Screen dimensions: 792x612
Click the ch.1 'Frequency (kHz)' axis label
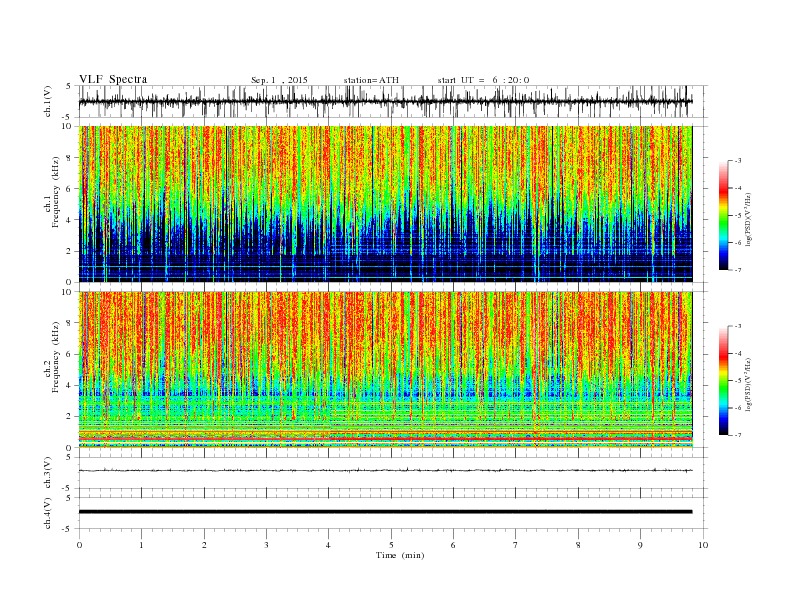click(x=56, y=192)
